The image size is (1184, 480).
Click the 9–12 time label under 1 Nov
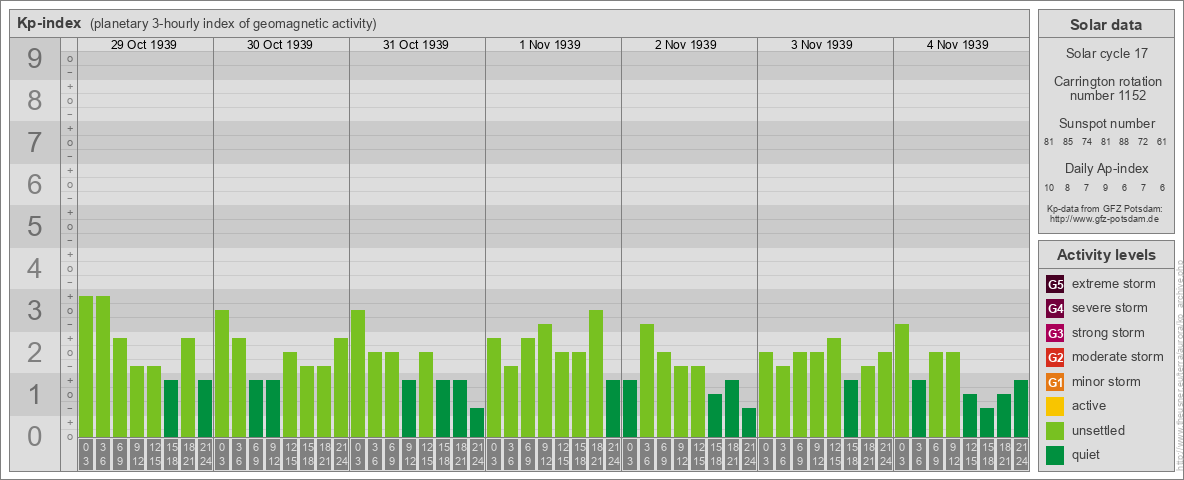545,456
